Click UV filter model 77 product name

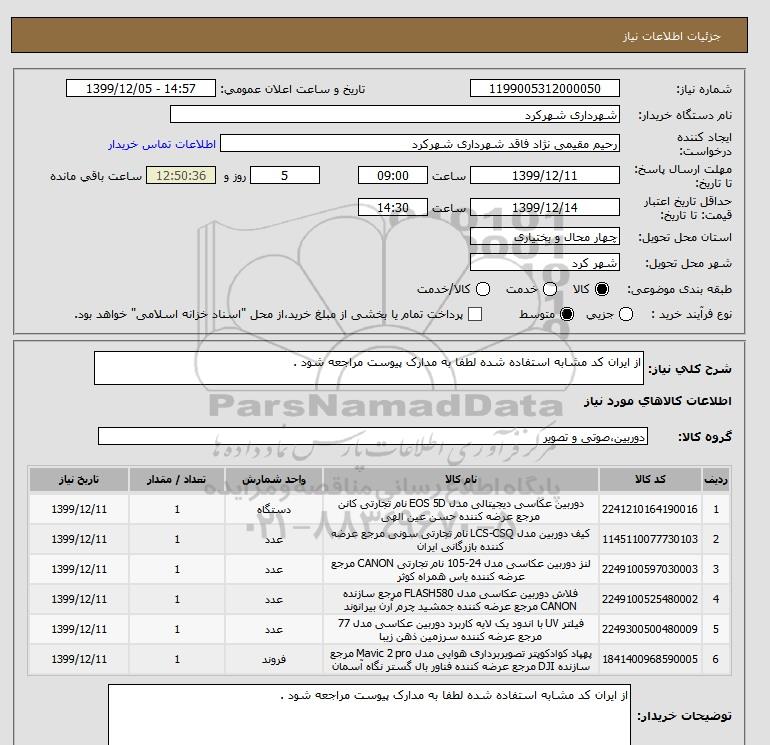[x=461, y=630]
